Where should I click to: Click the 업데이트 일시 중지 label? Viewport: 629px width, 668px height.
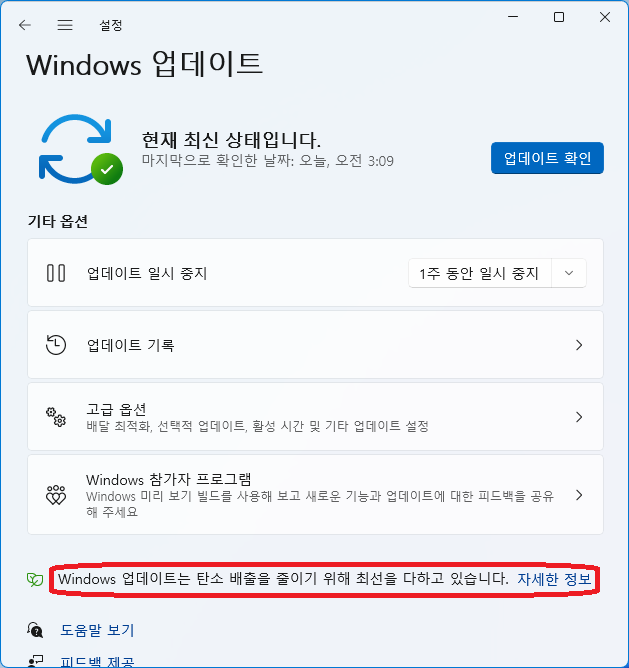tap(147, 273)
